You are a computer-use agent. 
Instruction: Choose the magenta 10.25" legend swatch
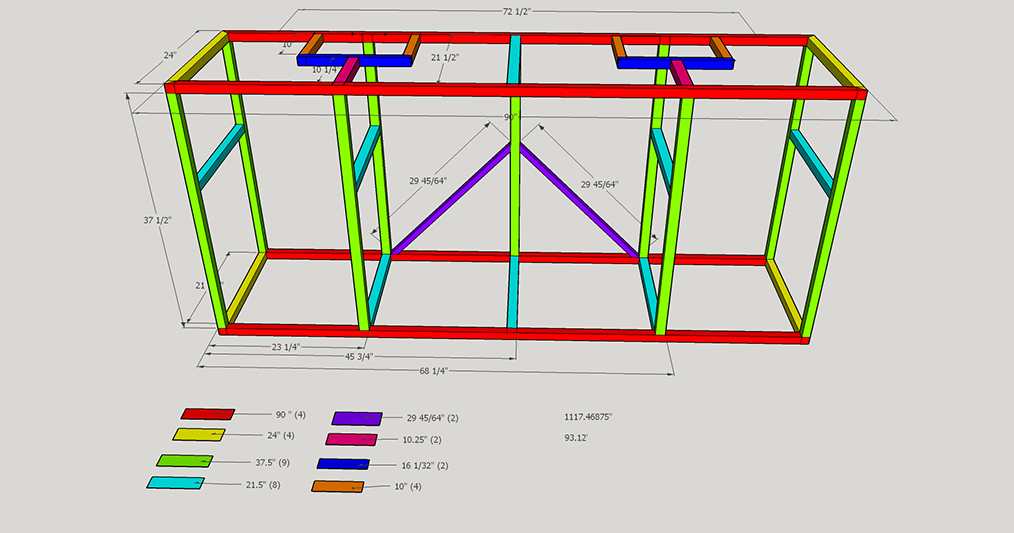(x=351, y=439)
